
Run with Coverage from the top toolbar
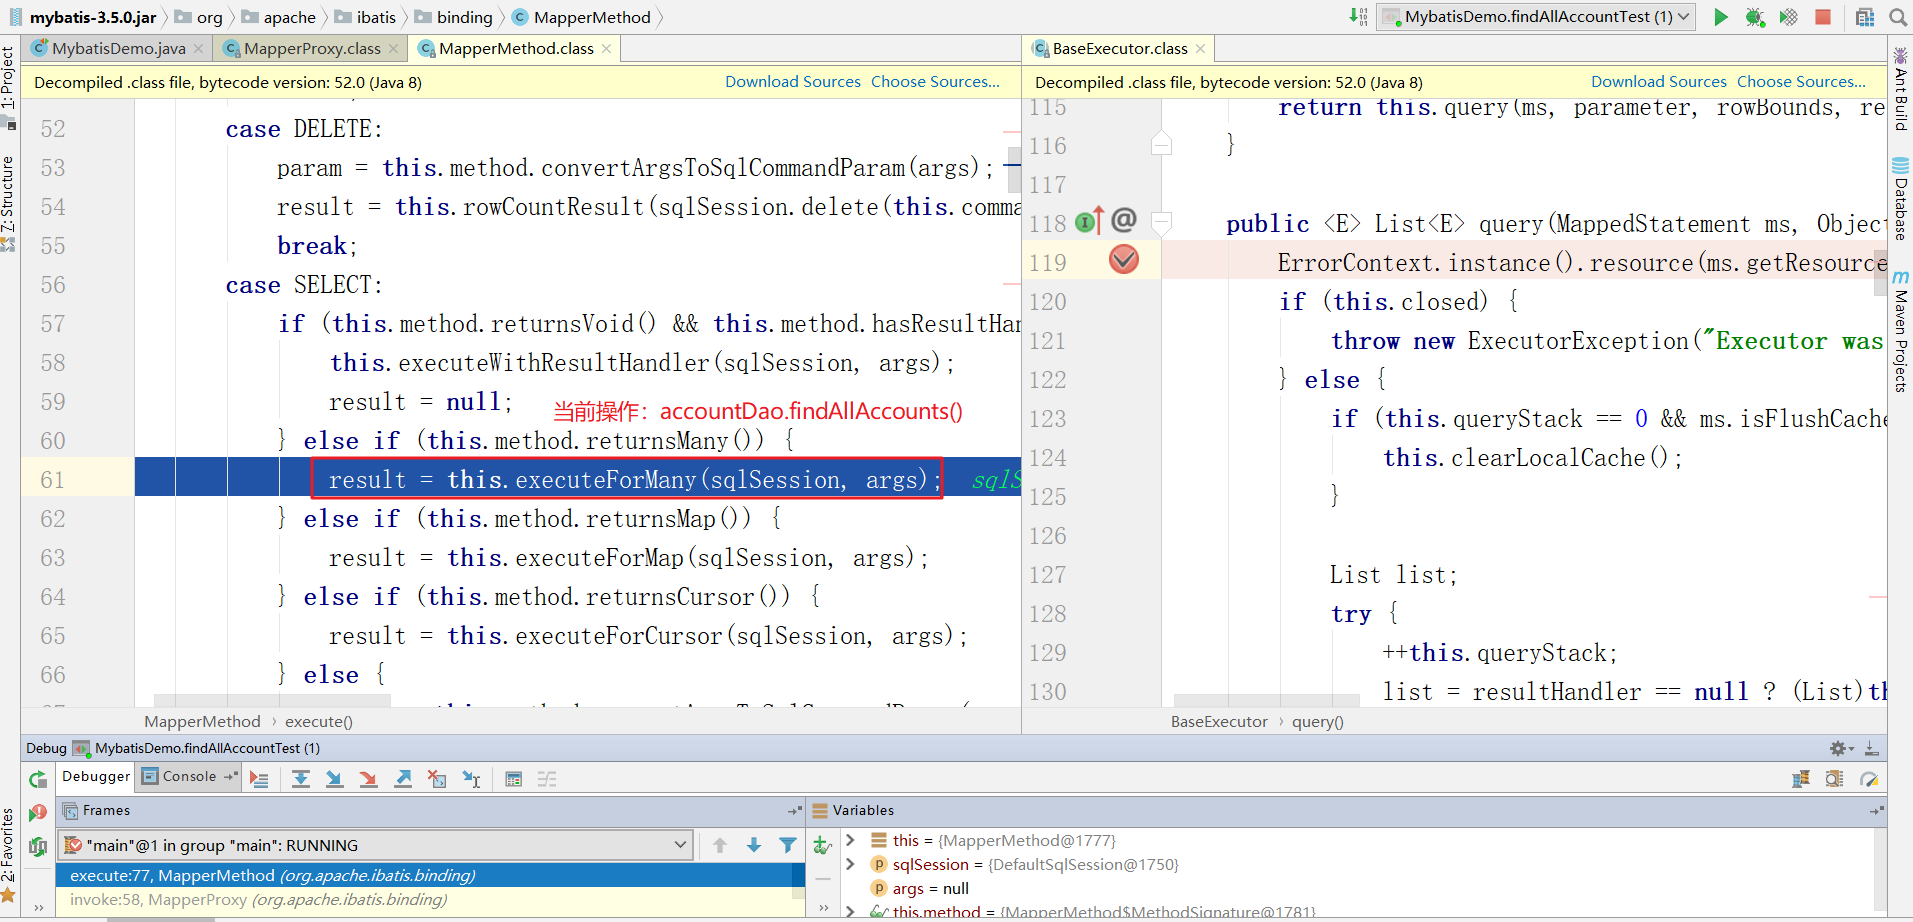[x=1788, y=17]
